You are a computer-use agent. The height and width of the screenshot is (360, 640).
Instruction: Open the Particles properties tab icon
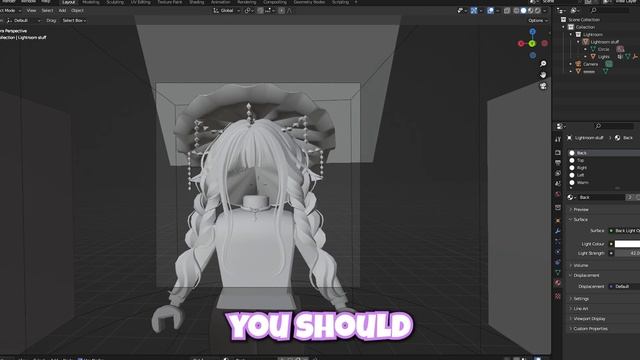[x=558, y=242]
